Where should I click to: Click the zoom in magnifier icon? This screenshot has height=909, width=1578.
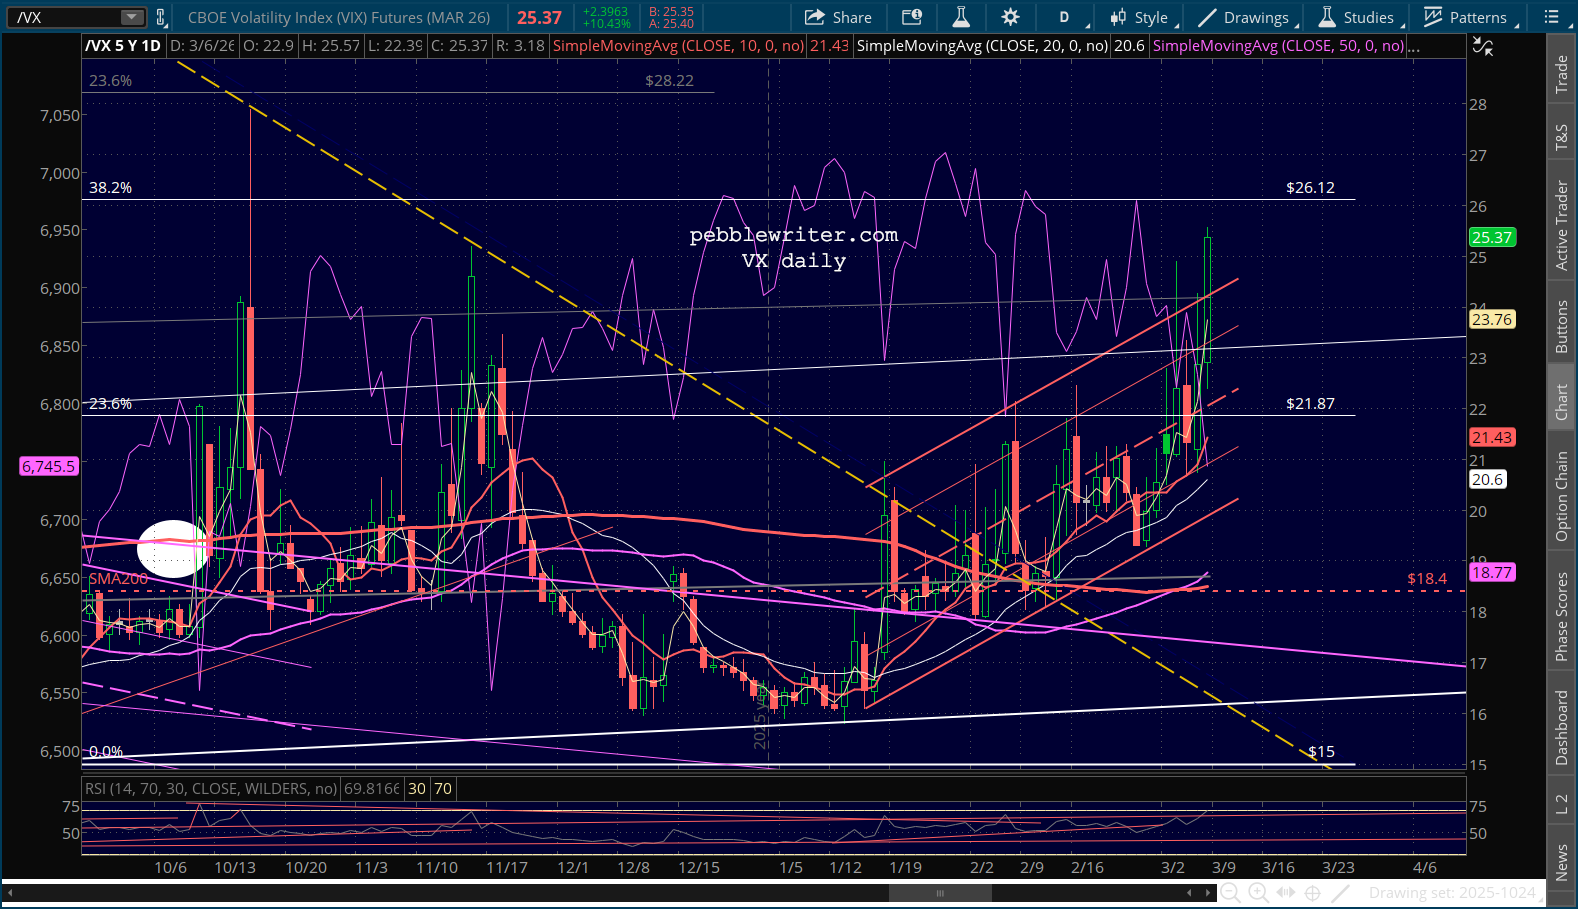pyautogui.click(x=1258, y=893)
